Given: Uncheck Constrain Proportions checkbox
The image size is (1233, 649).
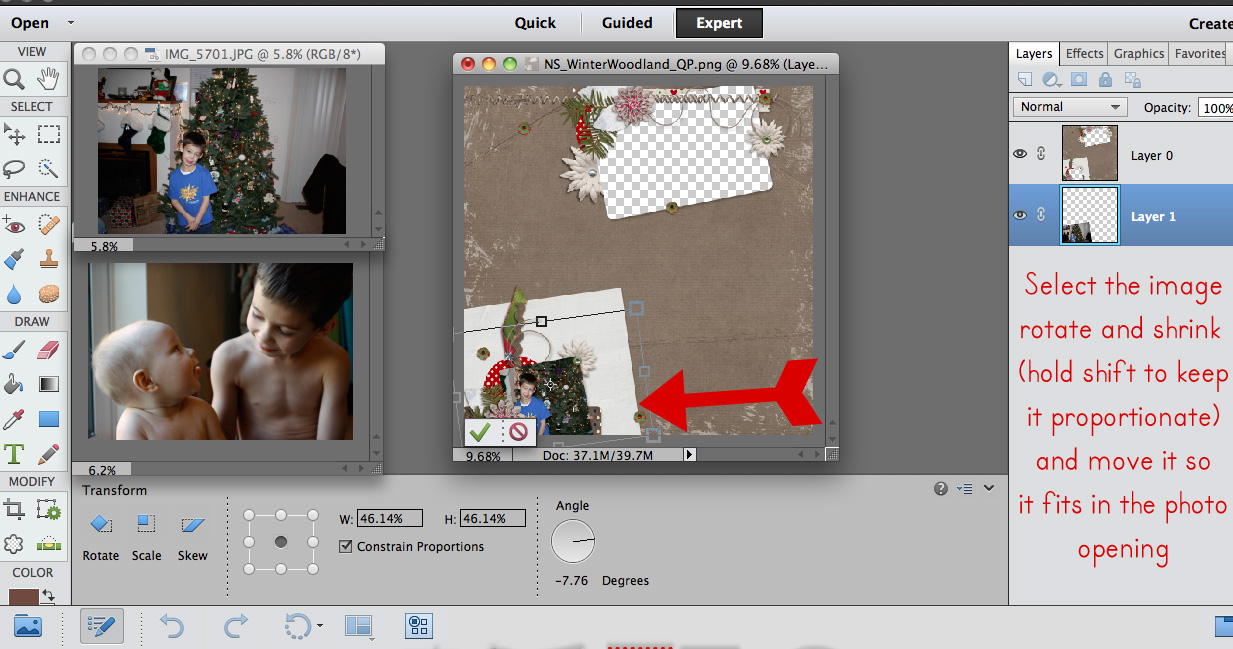Looking at the screenshot, I should click(346, 546).
